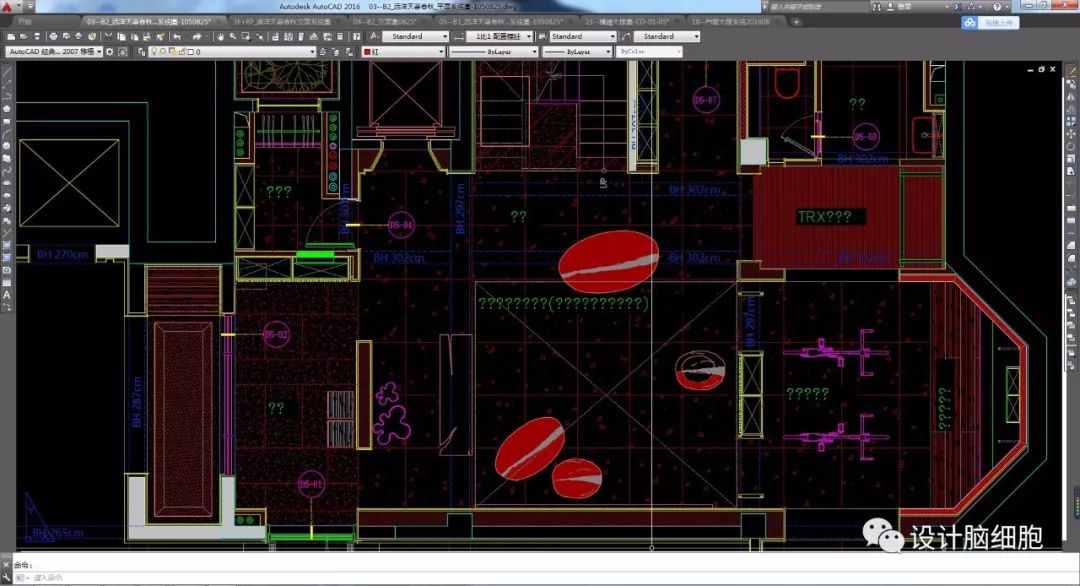Click the workspace settings gear icon
The image size is (1080, 586).
(111, 51)
